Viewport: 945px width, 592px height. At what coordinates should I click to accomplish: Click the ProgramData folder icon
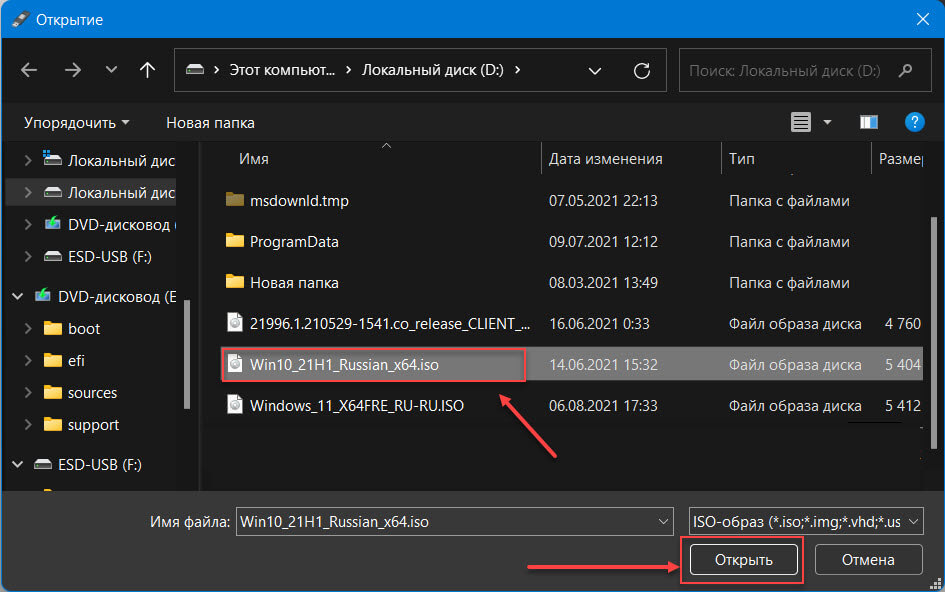(x=234, y=241)
